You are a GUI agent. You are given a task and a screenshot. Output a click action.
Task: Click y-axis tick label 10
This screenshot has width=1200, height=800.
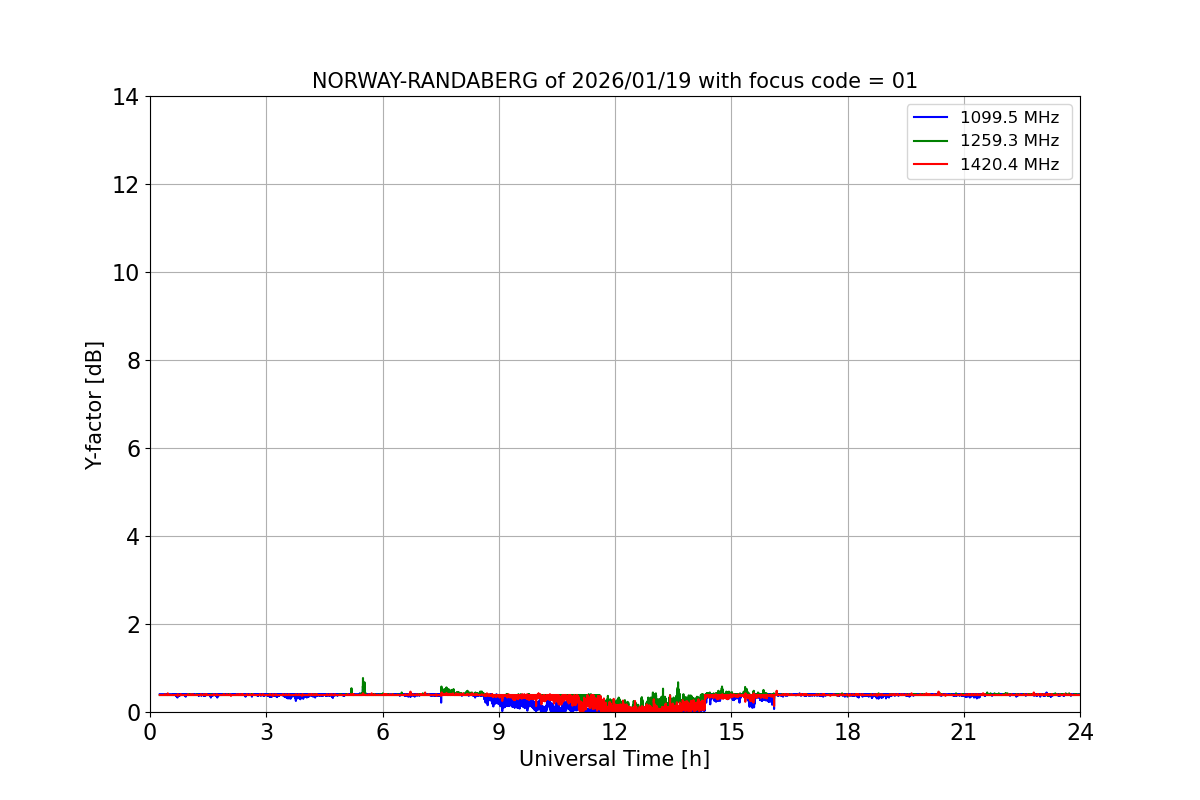[126, 273]
